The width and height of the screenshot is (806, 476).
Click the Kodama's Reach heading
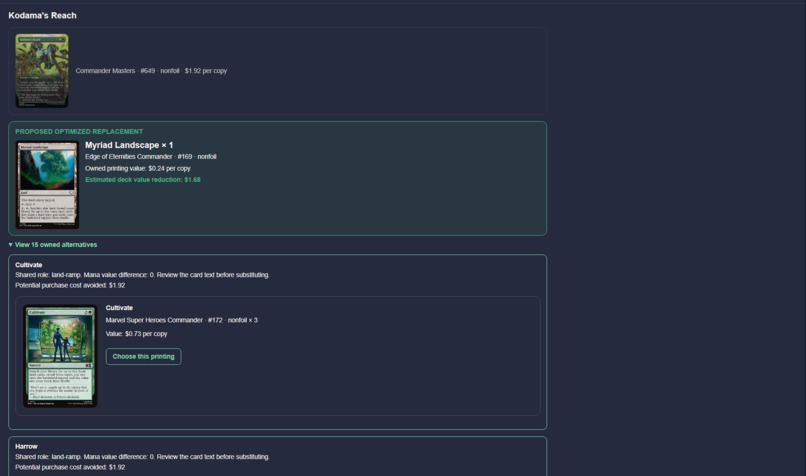click(43, 15)
